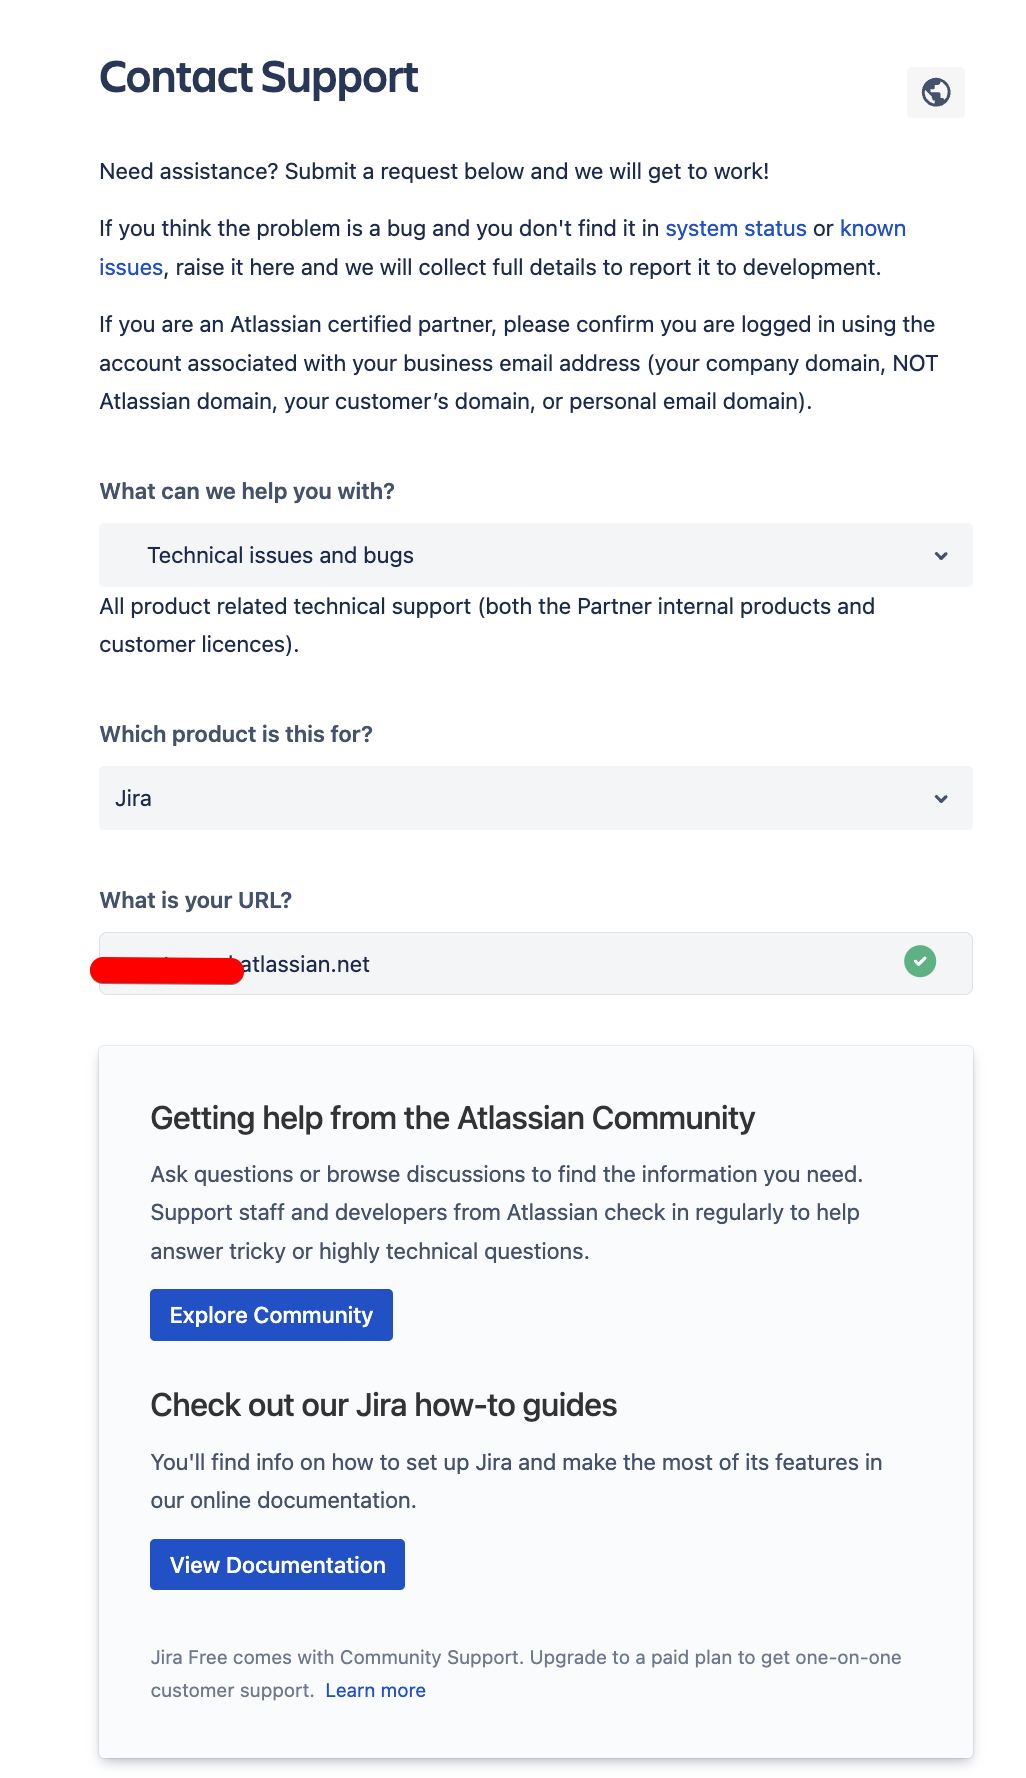
Task: Click the chevron on the help topic selector
Action: (x=940, y=555)
